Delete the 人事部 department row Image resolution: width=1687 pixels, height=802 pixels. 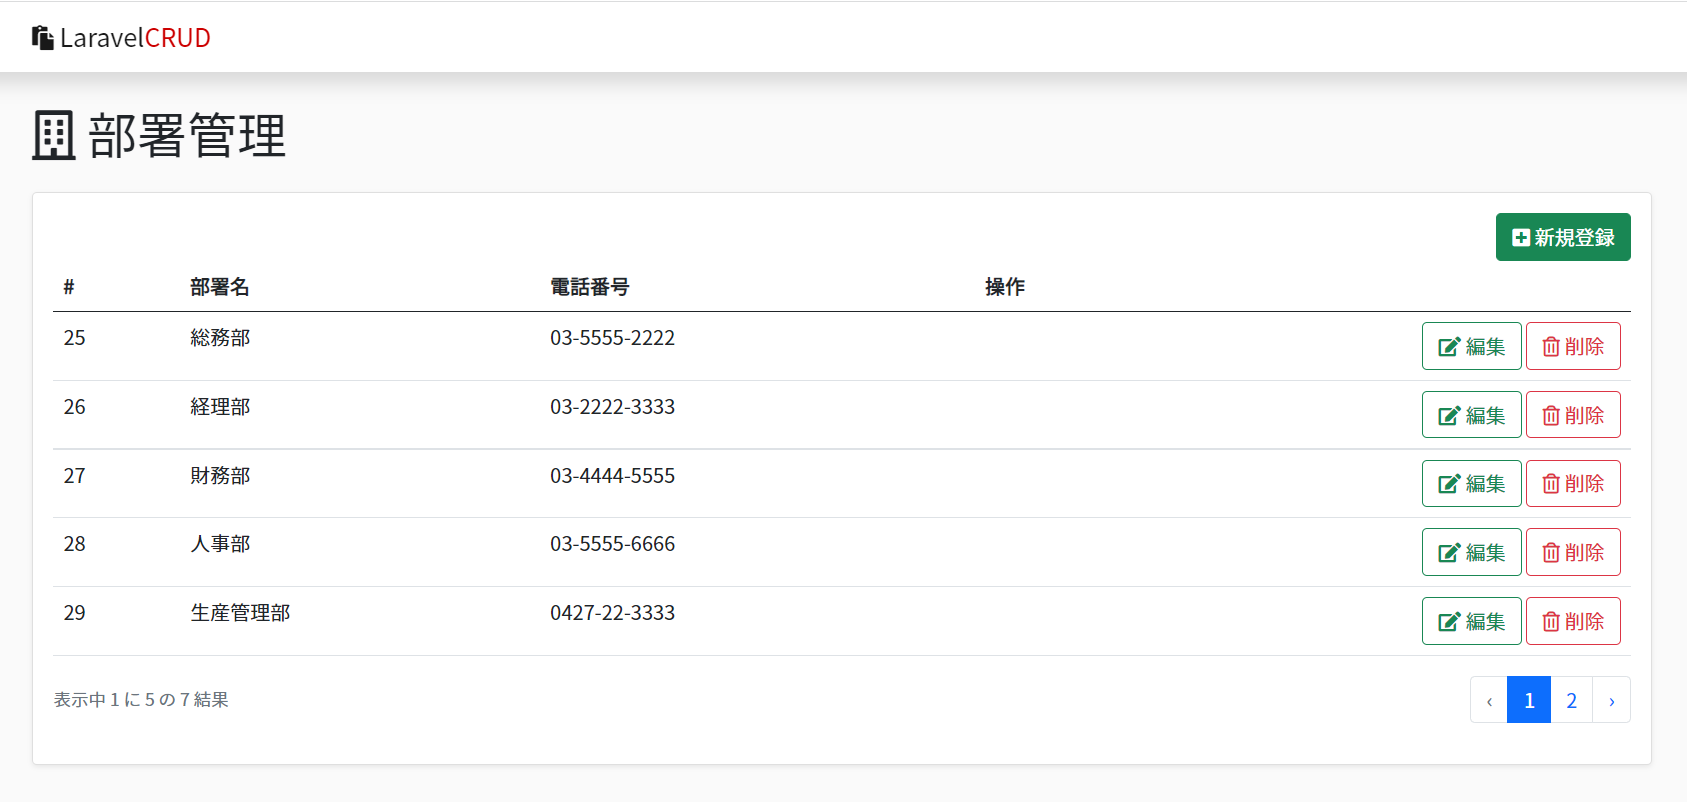pyautogui.click(x=1573, y=553)
